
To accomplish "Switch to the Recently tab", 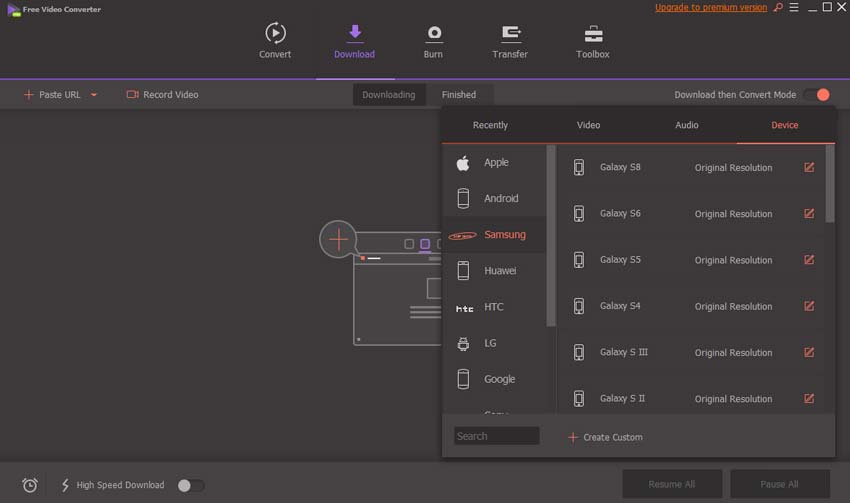I will click(490, 125).
